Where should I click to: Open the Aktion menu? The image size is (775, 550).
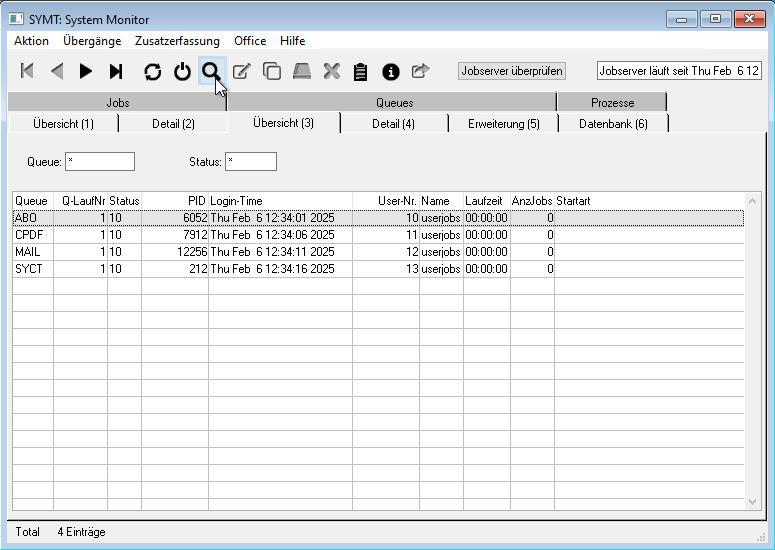[31, 41]
